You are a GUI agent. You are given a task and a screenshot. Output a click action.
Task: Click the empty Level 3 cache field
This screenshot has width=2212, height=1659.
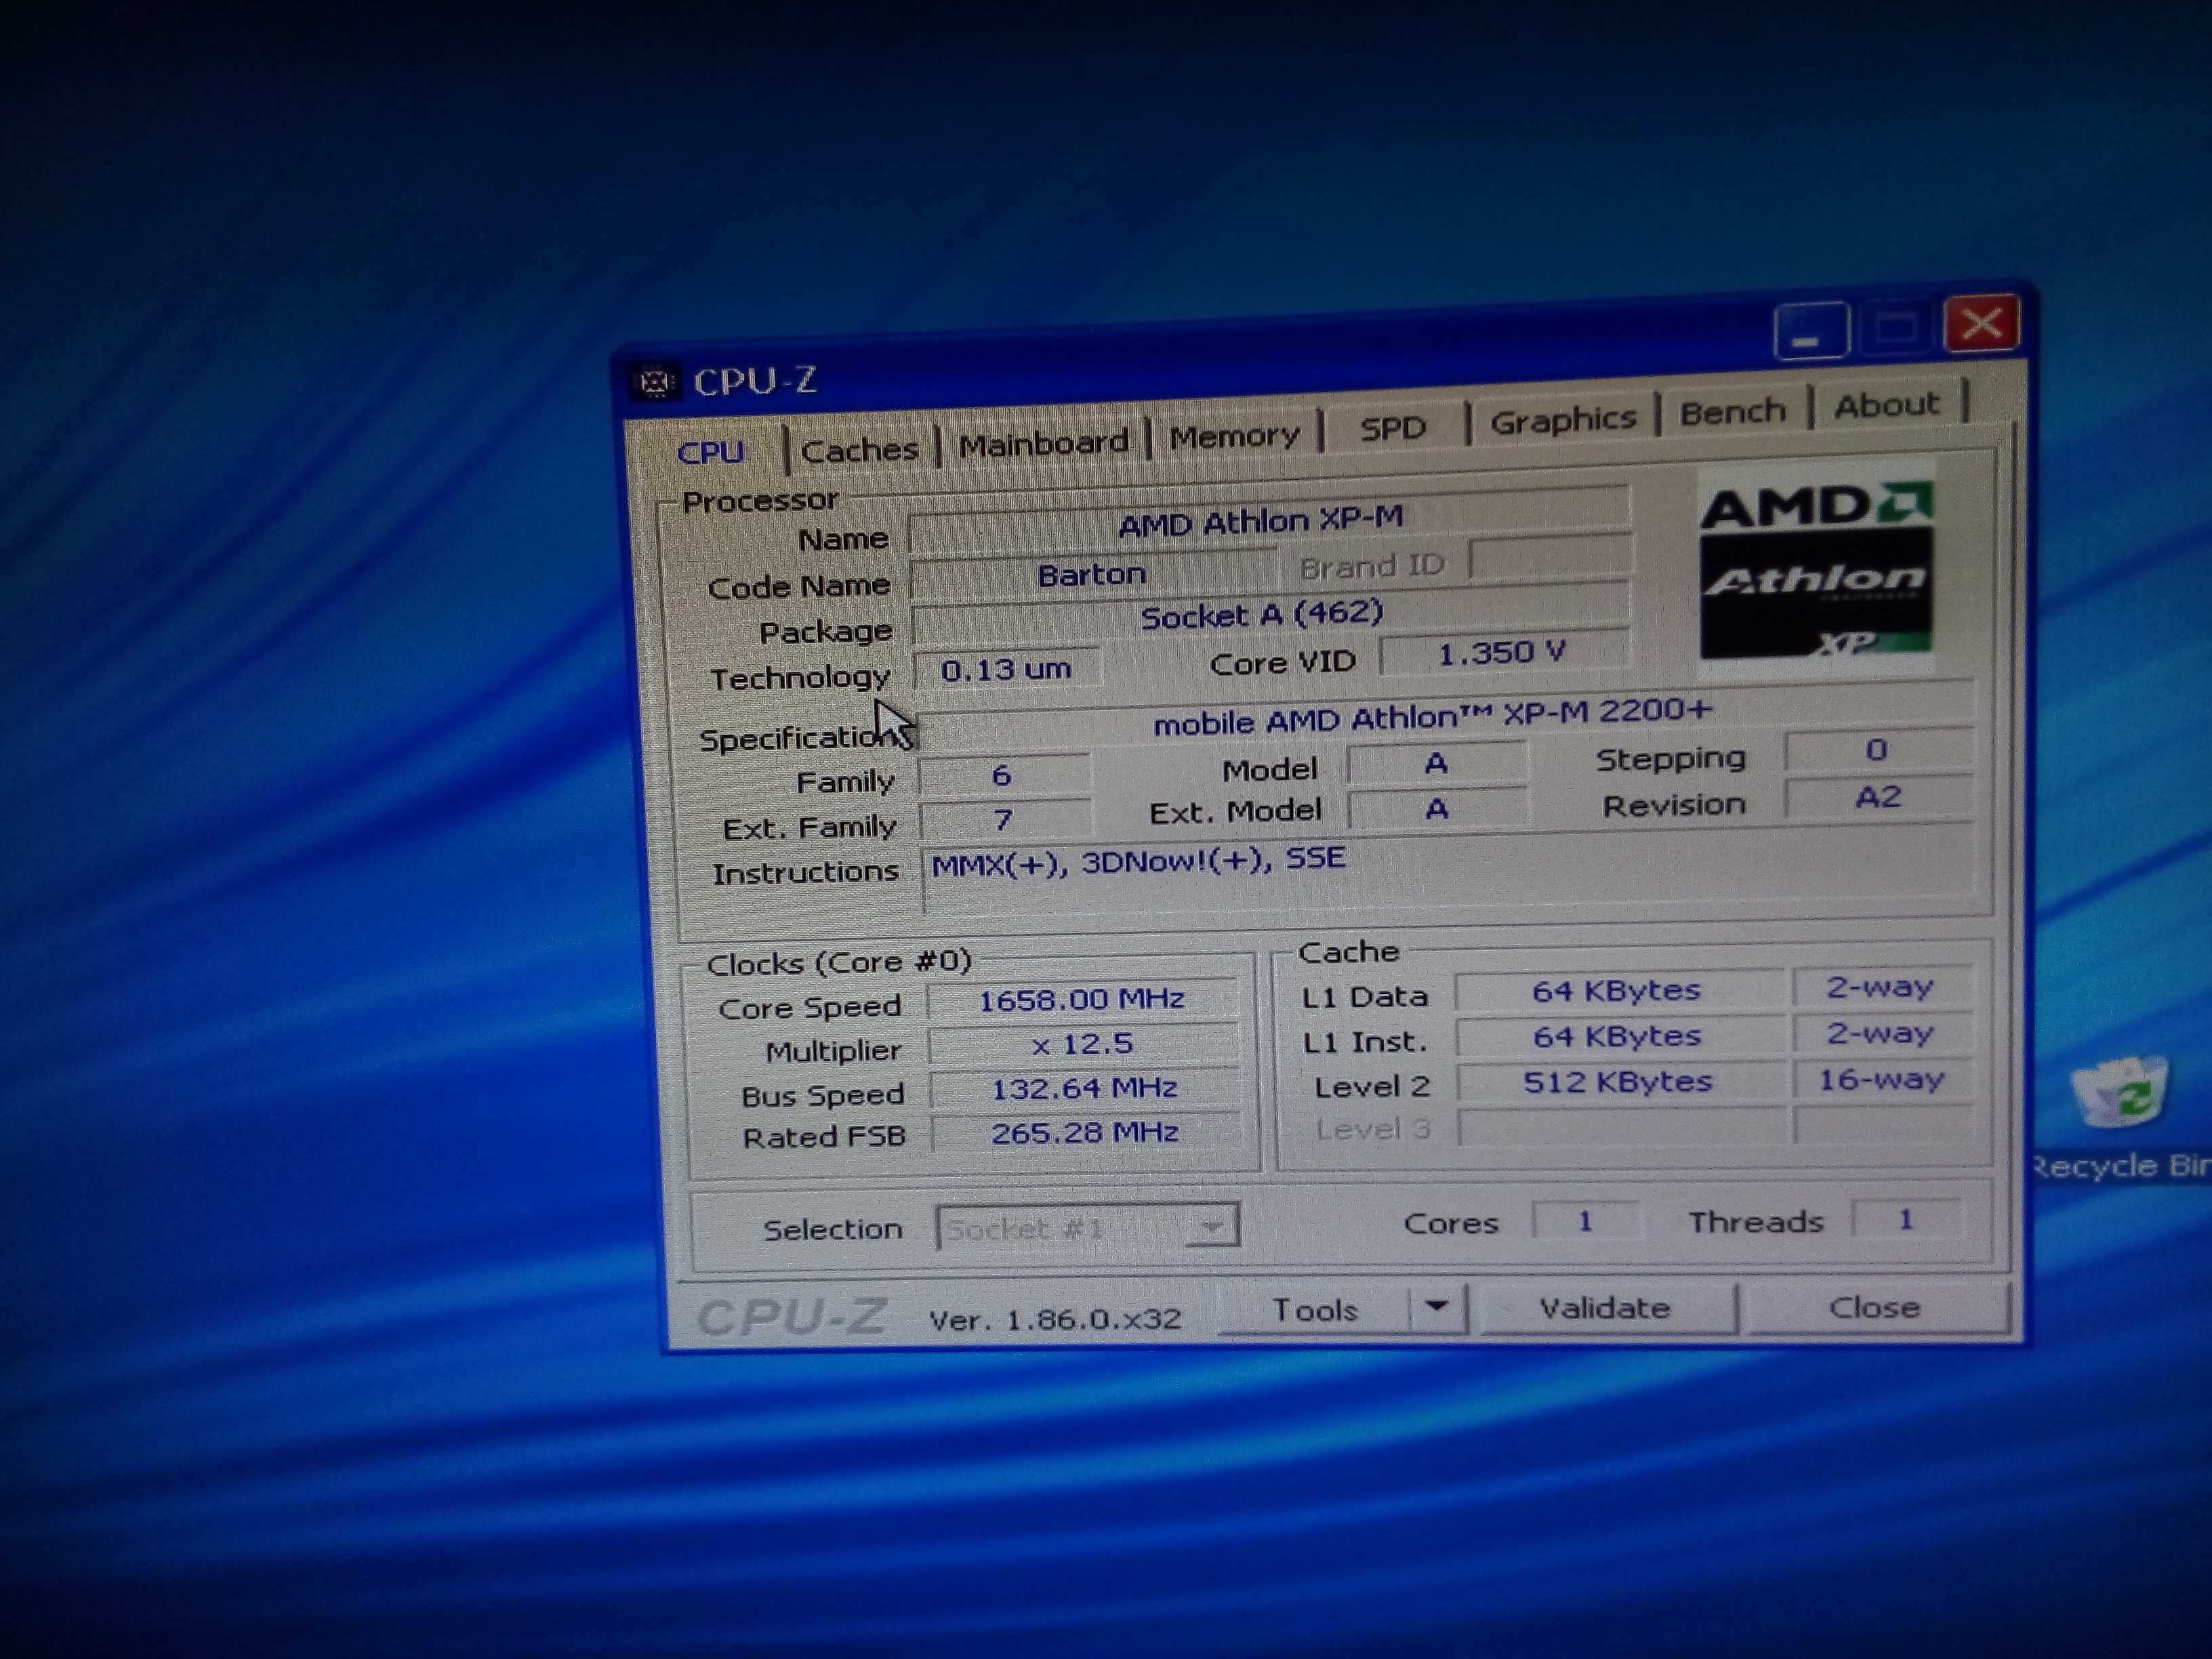click(x=1622, y=1127)
